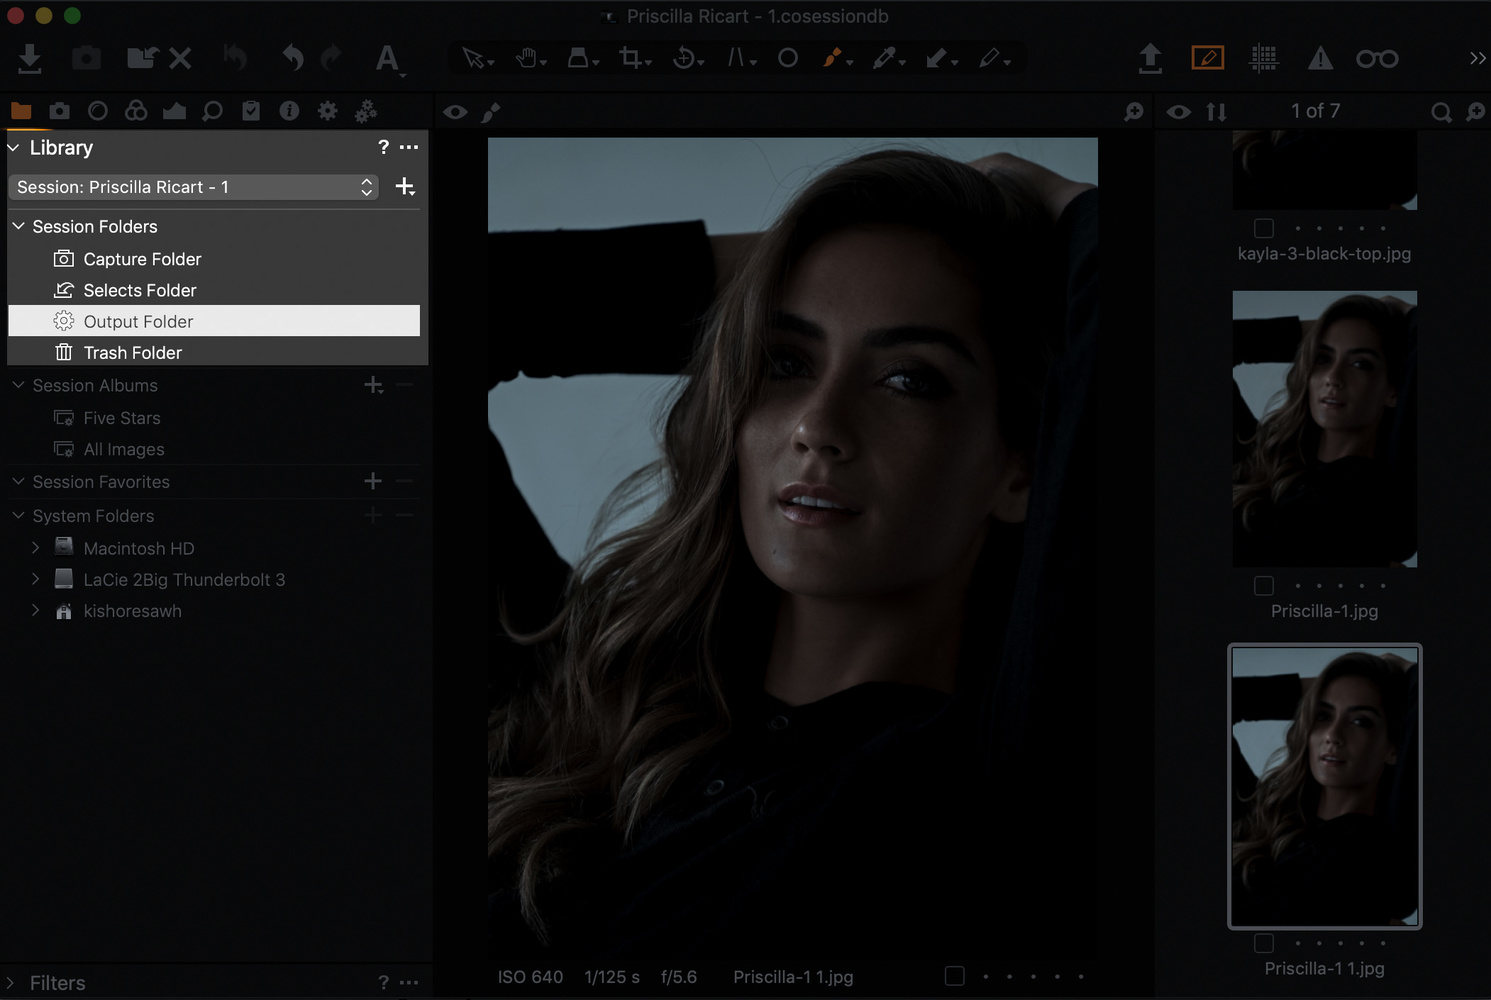
Task: Click the Import Images download icon
Action: pos(30,59)
